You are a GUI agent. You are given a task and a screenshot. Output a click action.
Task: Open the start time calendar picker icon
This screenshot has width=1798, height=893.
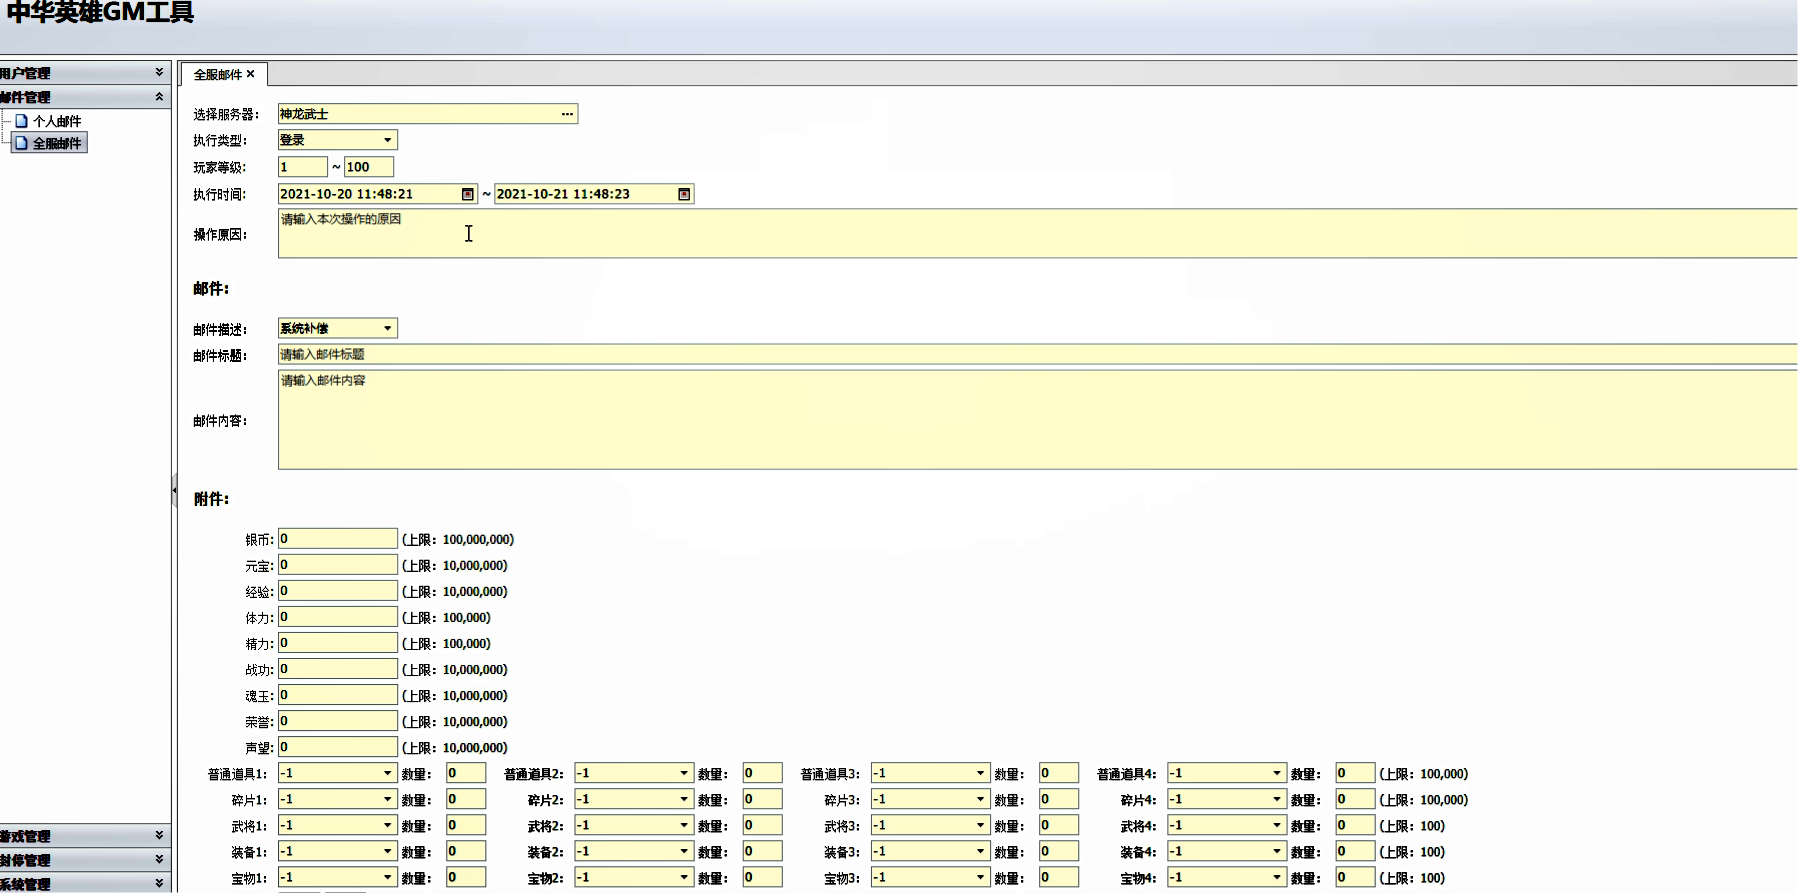[467, 194]
